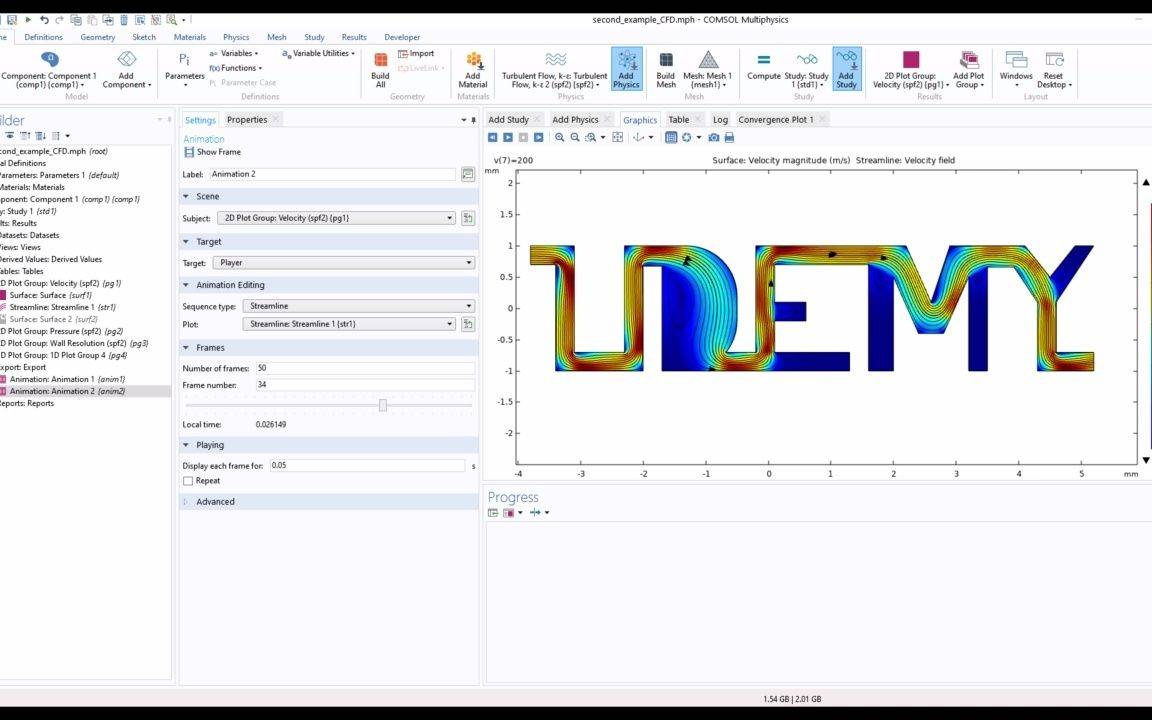Screen dimensions: 1152x720
Task: Open the Windows layout menu
Action: coord(1016,69)
